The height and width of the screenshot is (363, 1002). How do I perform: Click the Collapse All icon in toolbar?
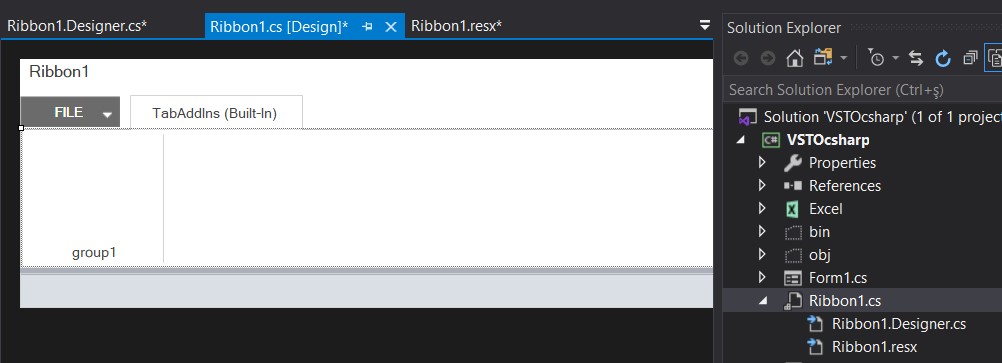tap(970, 58)
